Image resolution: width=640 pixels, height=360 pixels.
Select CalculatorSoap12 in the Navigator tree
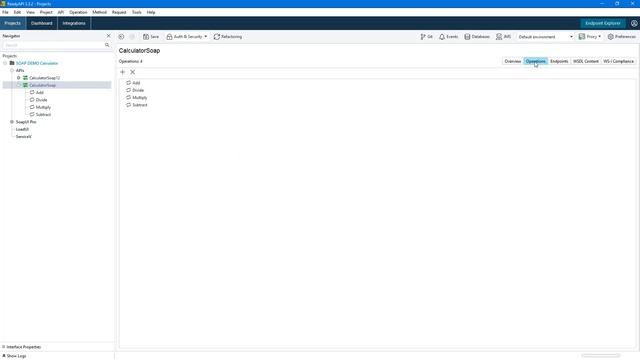pos(44,78)
